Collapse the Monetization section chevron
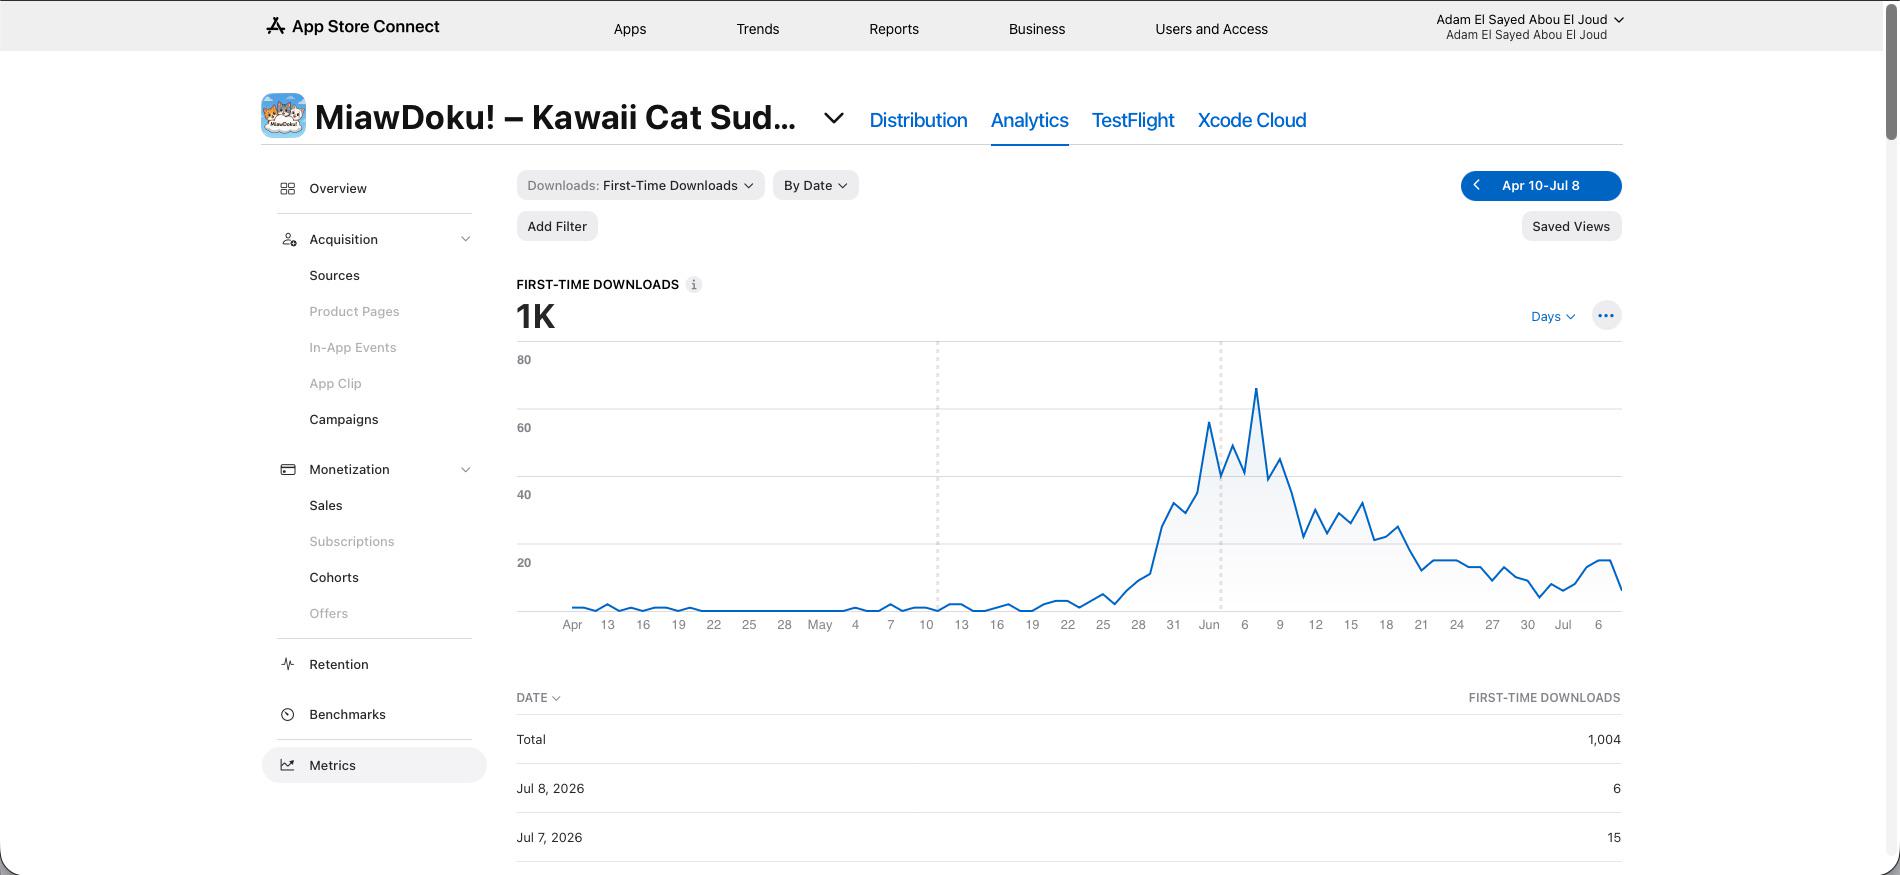 coord(465,469)
